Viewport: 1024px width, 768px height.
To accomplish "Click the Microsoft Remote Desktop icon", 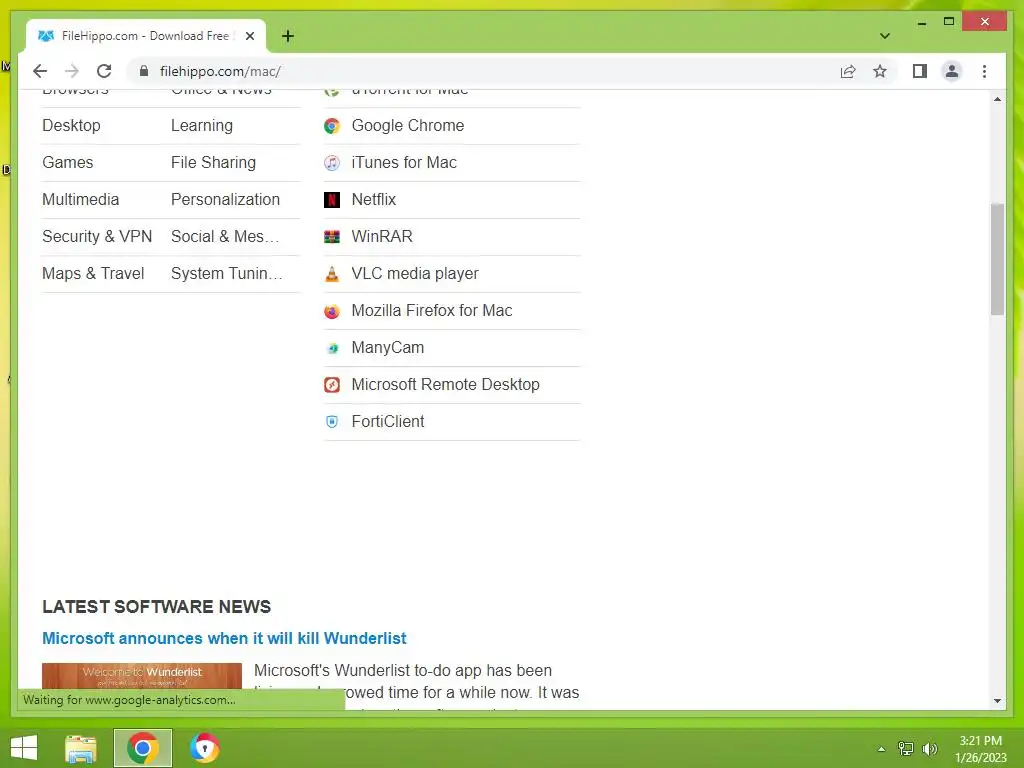I will tap(332, 385).
